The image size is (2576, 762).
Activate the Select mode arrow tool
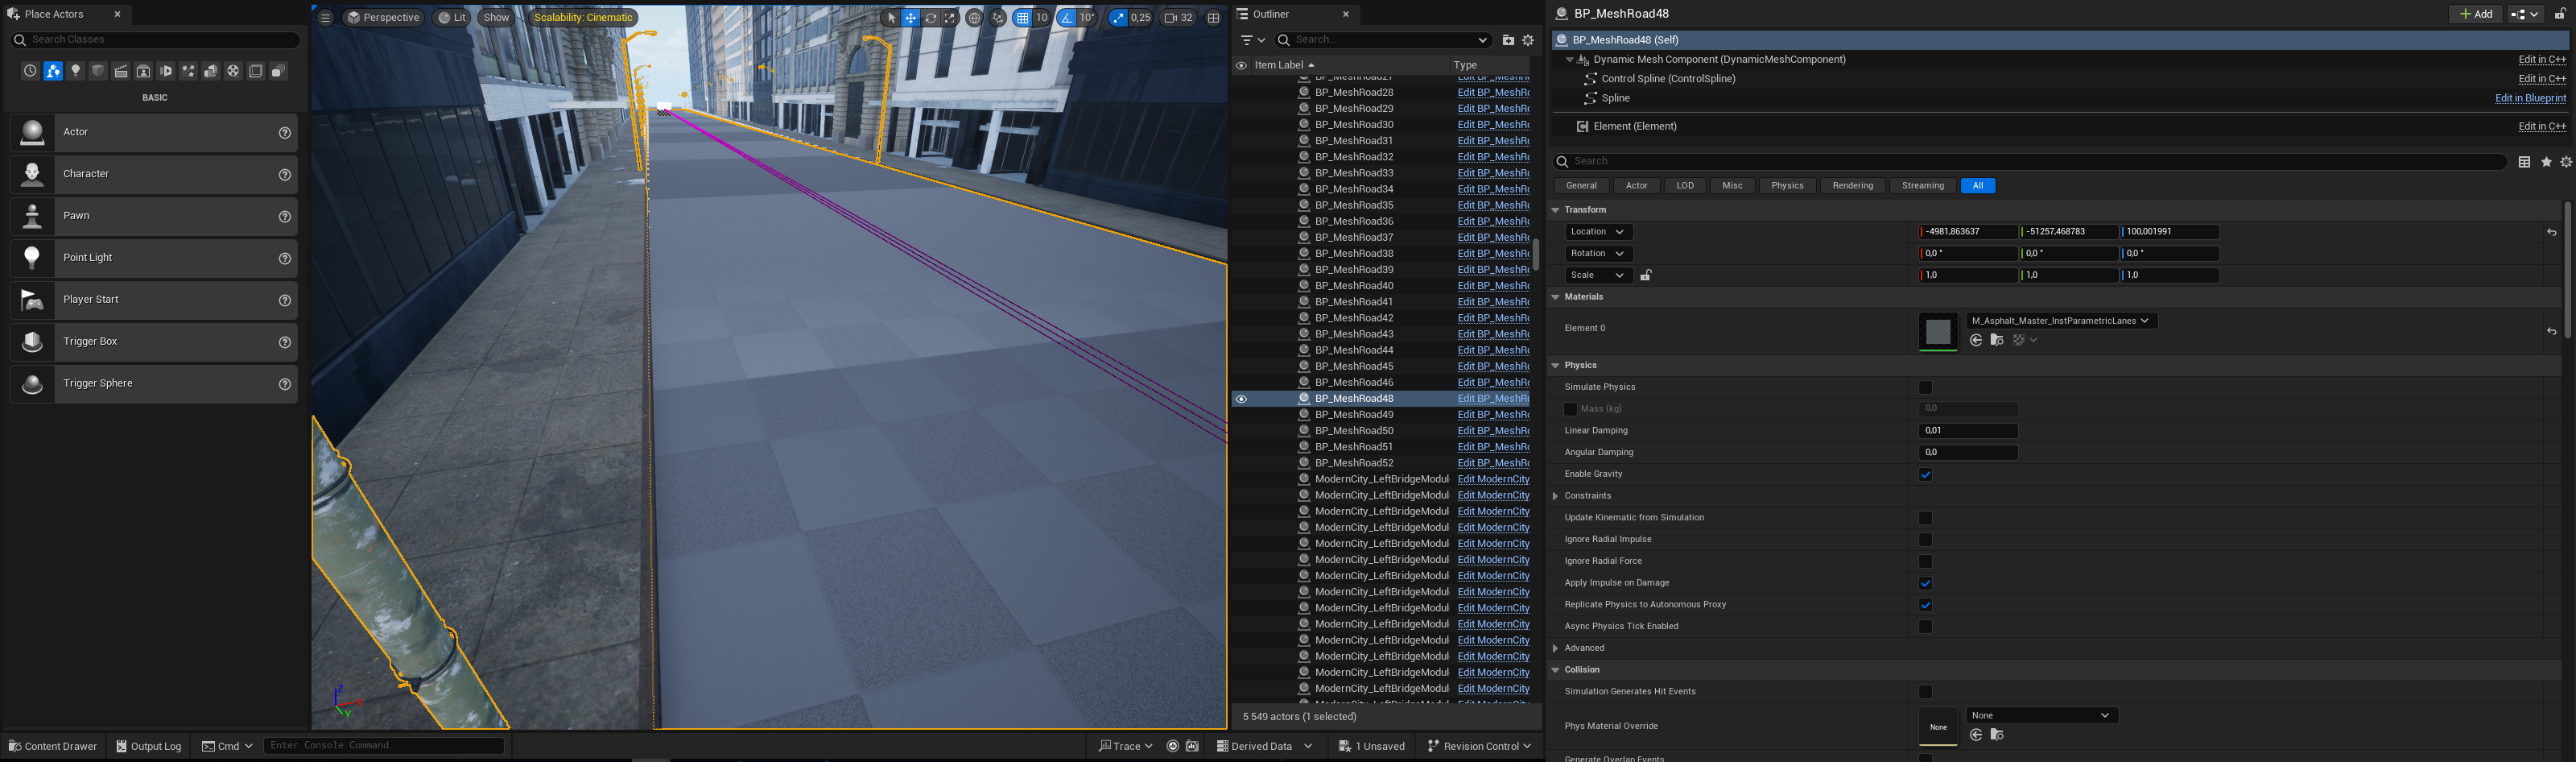click(892, 18)
